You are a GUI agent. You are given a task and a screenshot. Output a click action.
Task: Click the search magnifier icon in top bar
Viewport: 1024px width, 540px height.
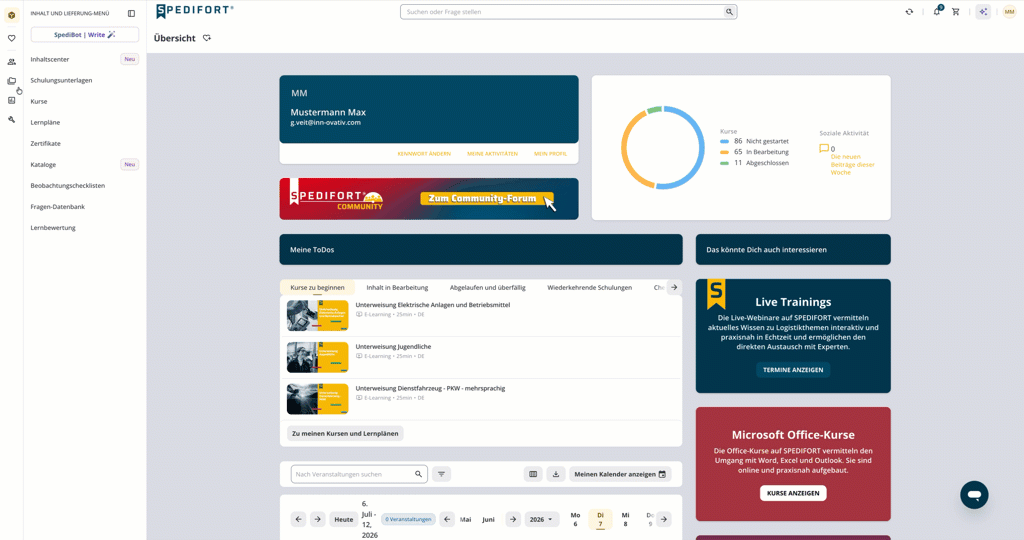pos(729,12)
